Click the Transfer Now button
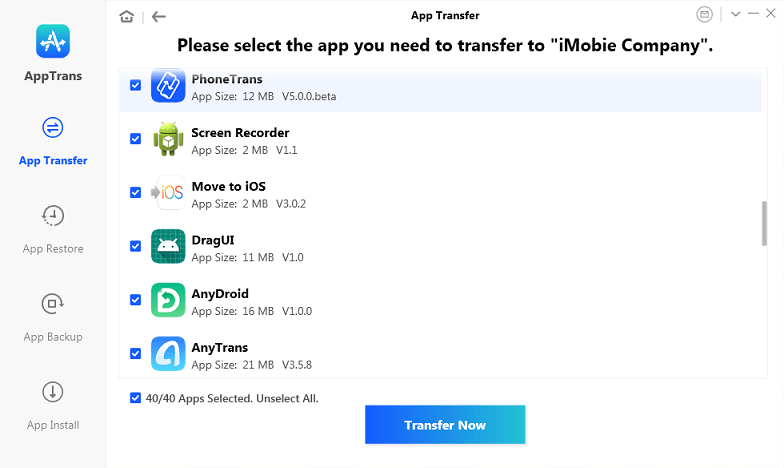Screen dimensions: 784x468 pos(445,424)
